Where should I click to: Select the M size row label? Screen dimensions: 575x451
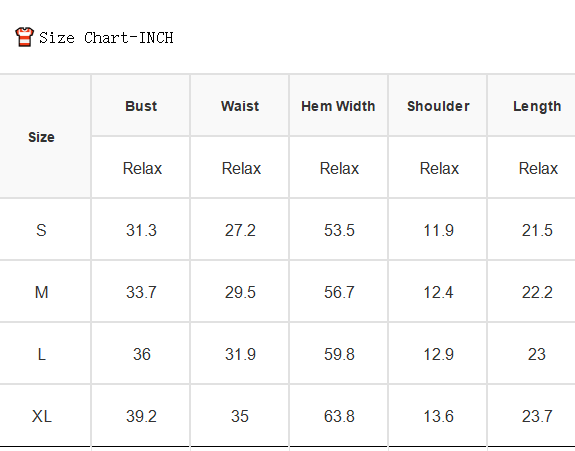41,292
